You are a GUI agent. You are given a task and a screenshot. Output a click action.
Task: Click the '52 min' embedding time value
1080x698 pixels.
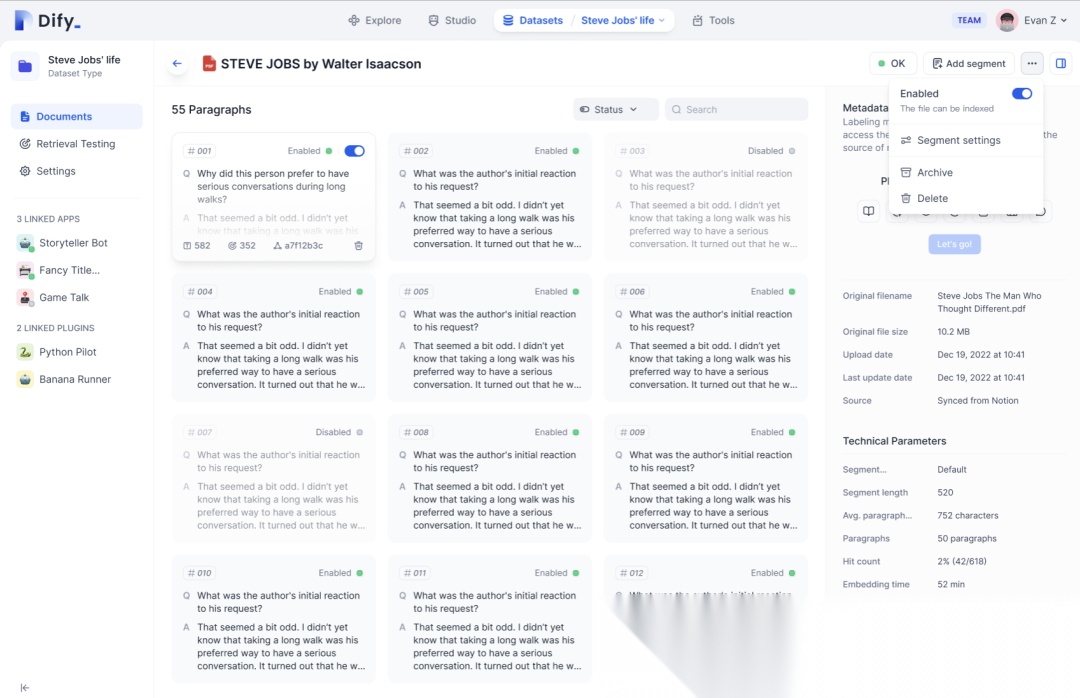click(x=951, y=584)
